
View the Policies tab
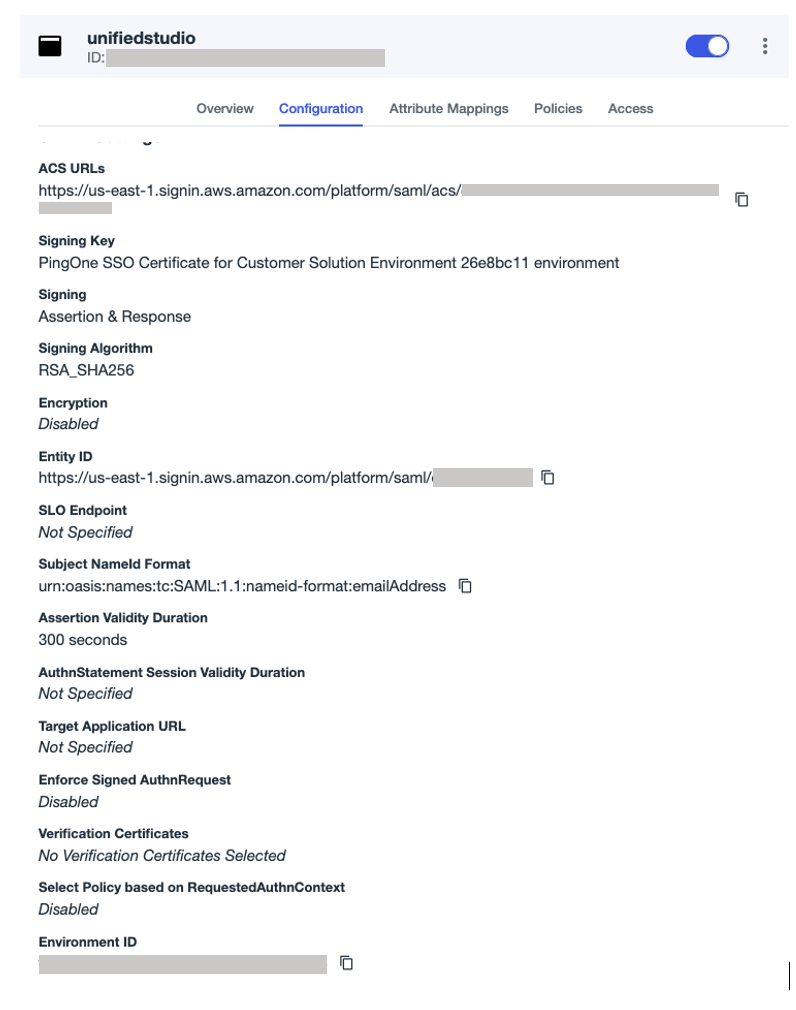pos(558,108)
